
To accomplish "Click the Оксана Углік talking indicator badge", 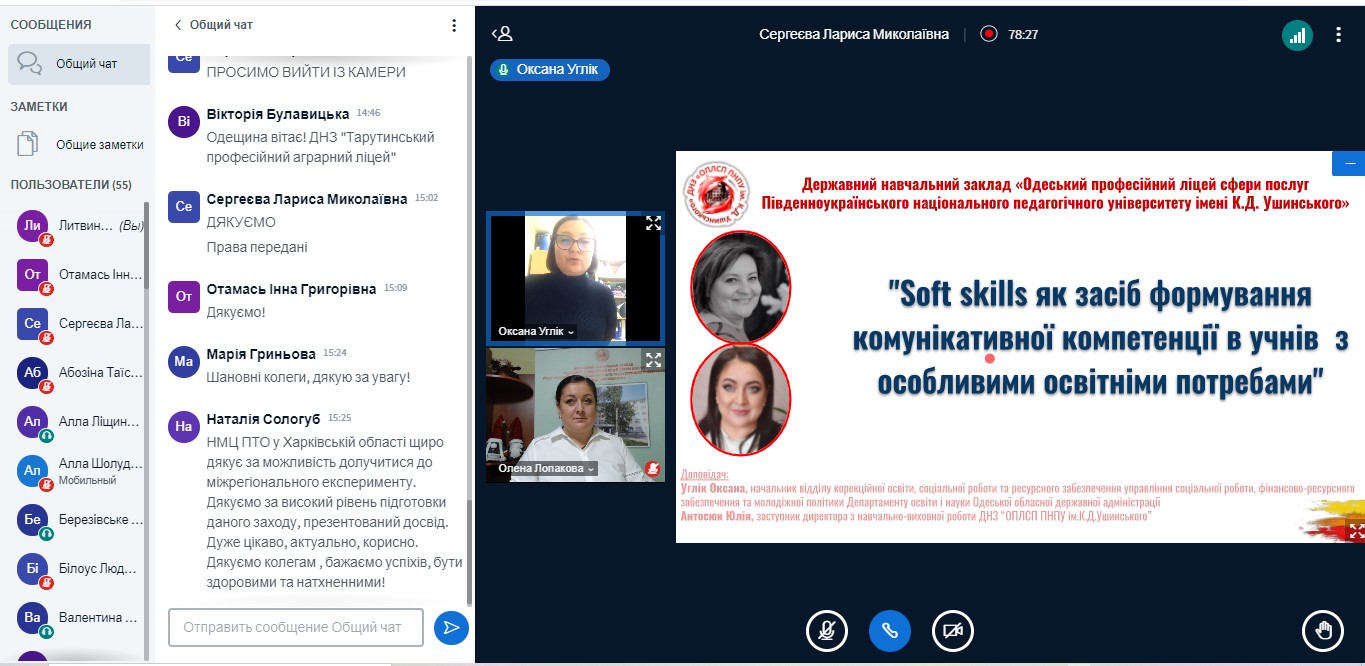I will click(549, 70).
